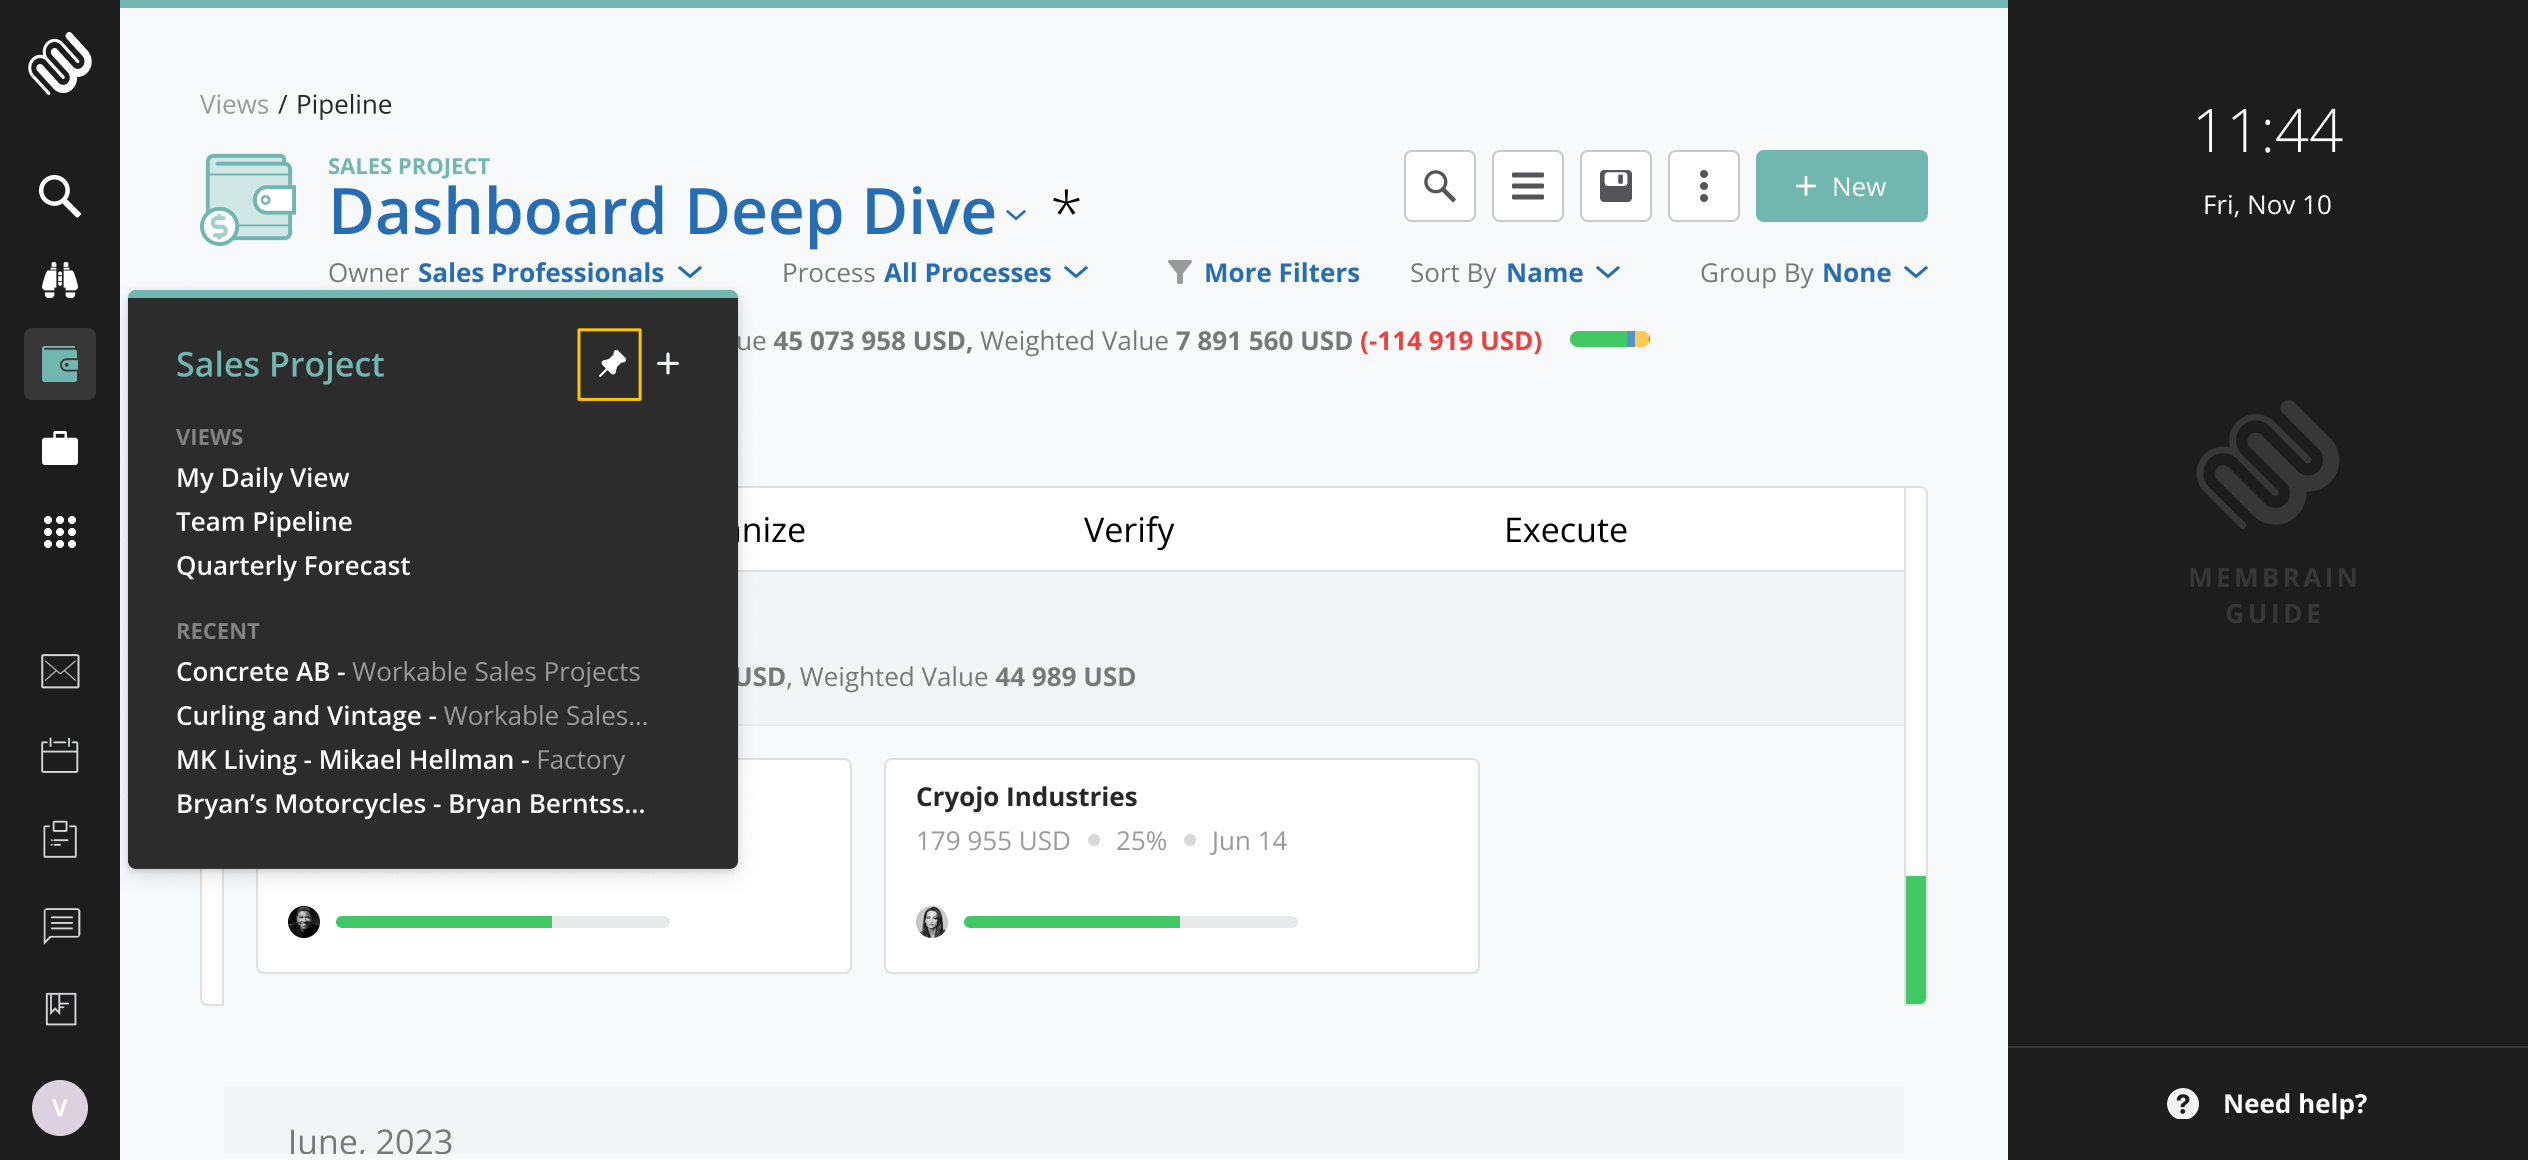Screen dimensions: 2528x1160
Task: Open the chat notes sidebar icon
Action: (x=60, y=925)
